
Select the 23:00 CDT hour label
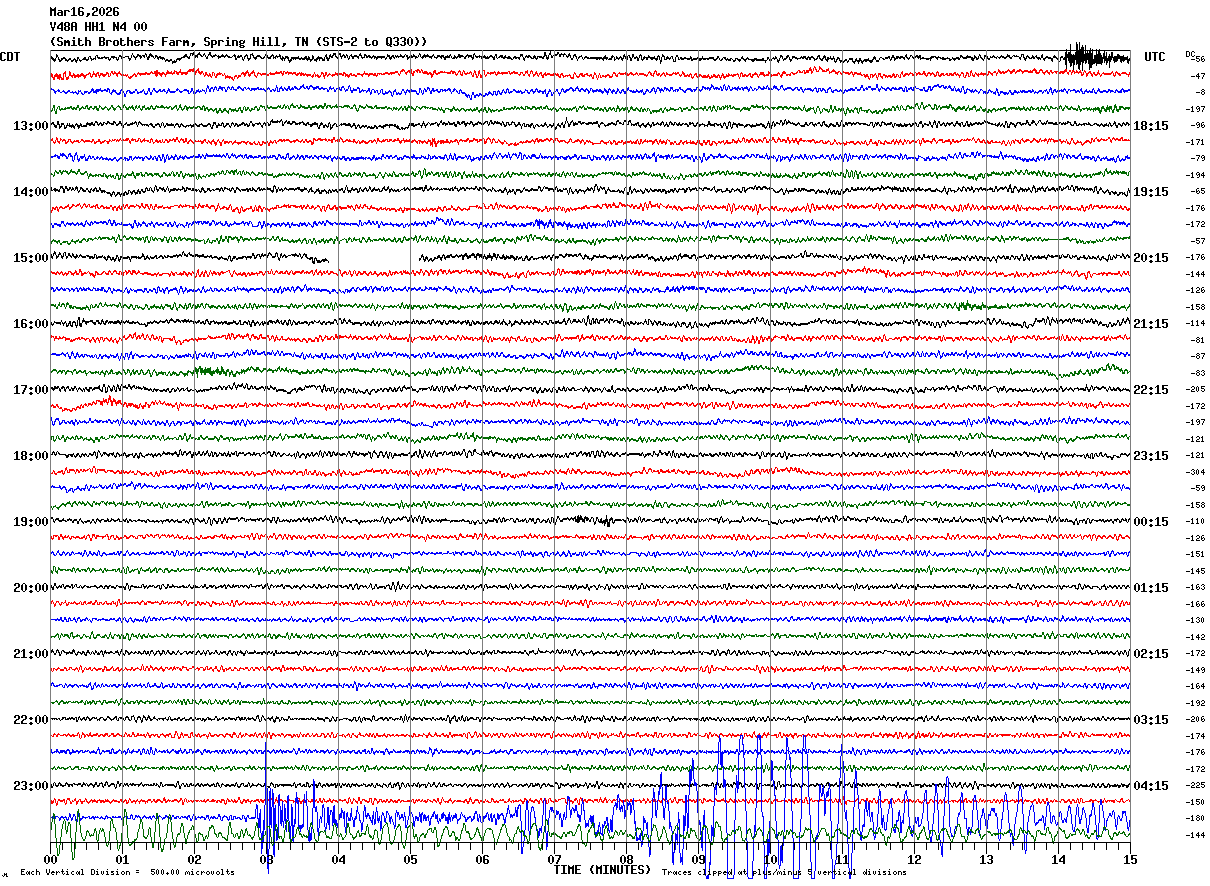tap(30, 786)
